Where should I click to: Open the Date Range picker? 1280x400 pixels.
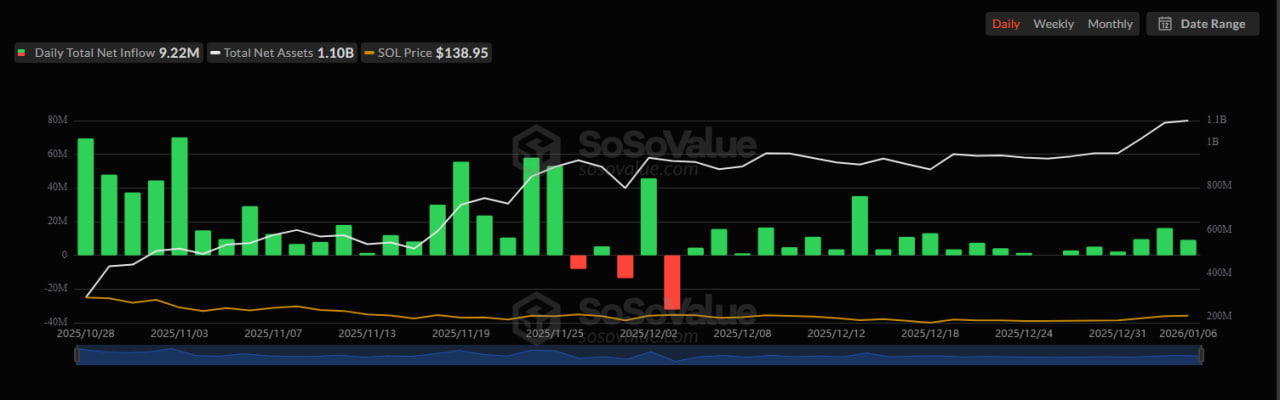click(1202, 24)
